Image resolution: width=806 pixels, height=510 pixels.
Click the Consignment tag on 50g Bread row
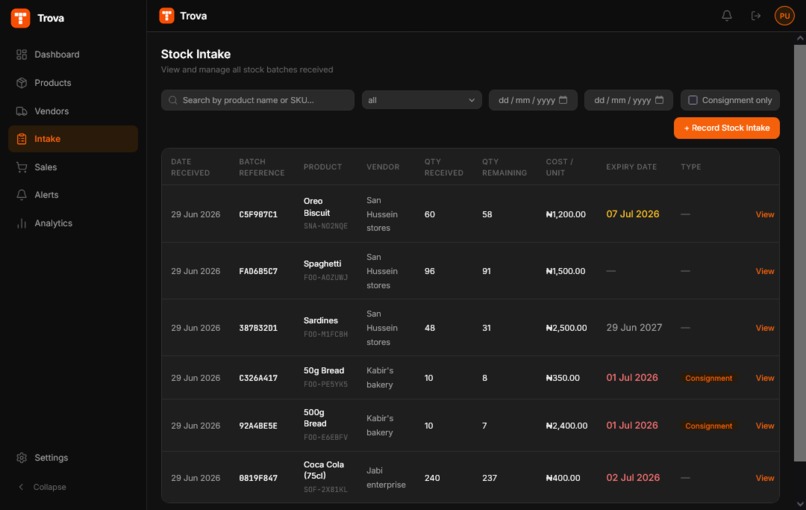coord(708,378)
